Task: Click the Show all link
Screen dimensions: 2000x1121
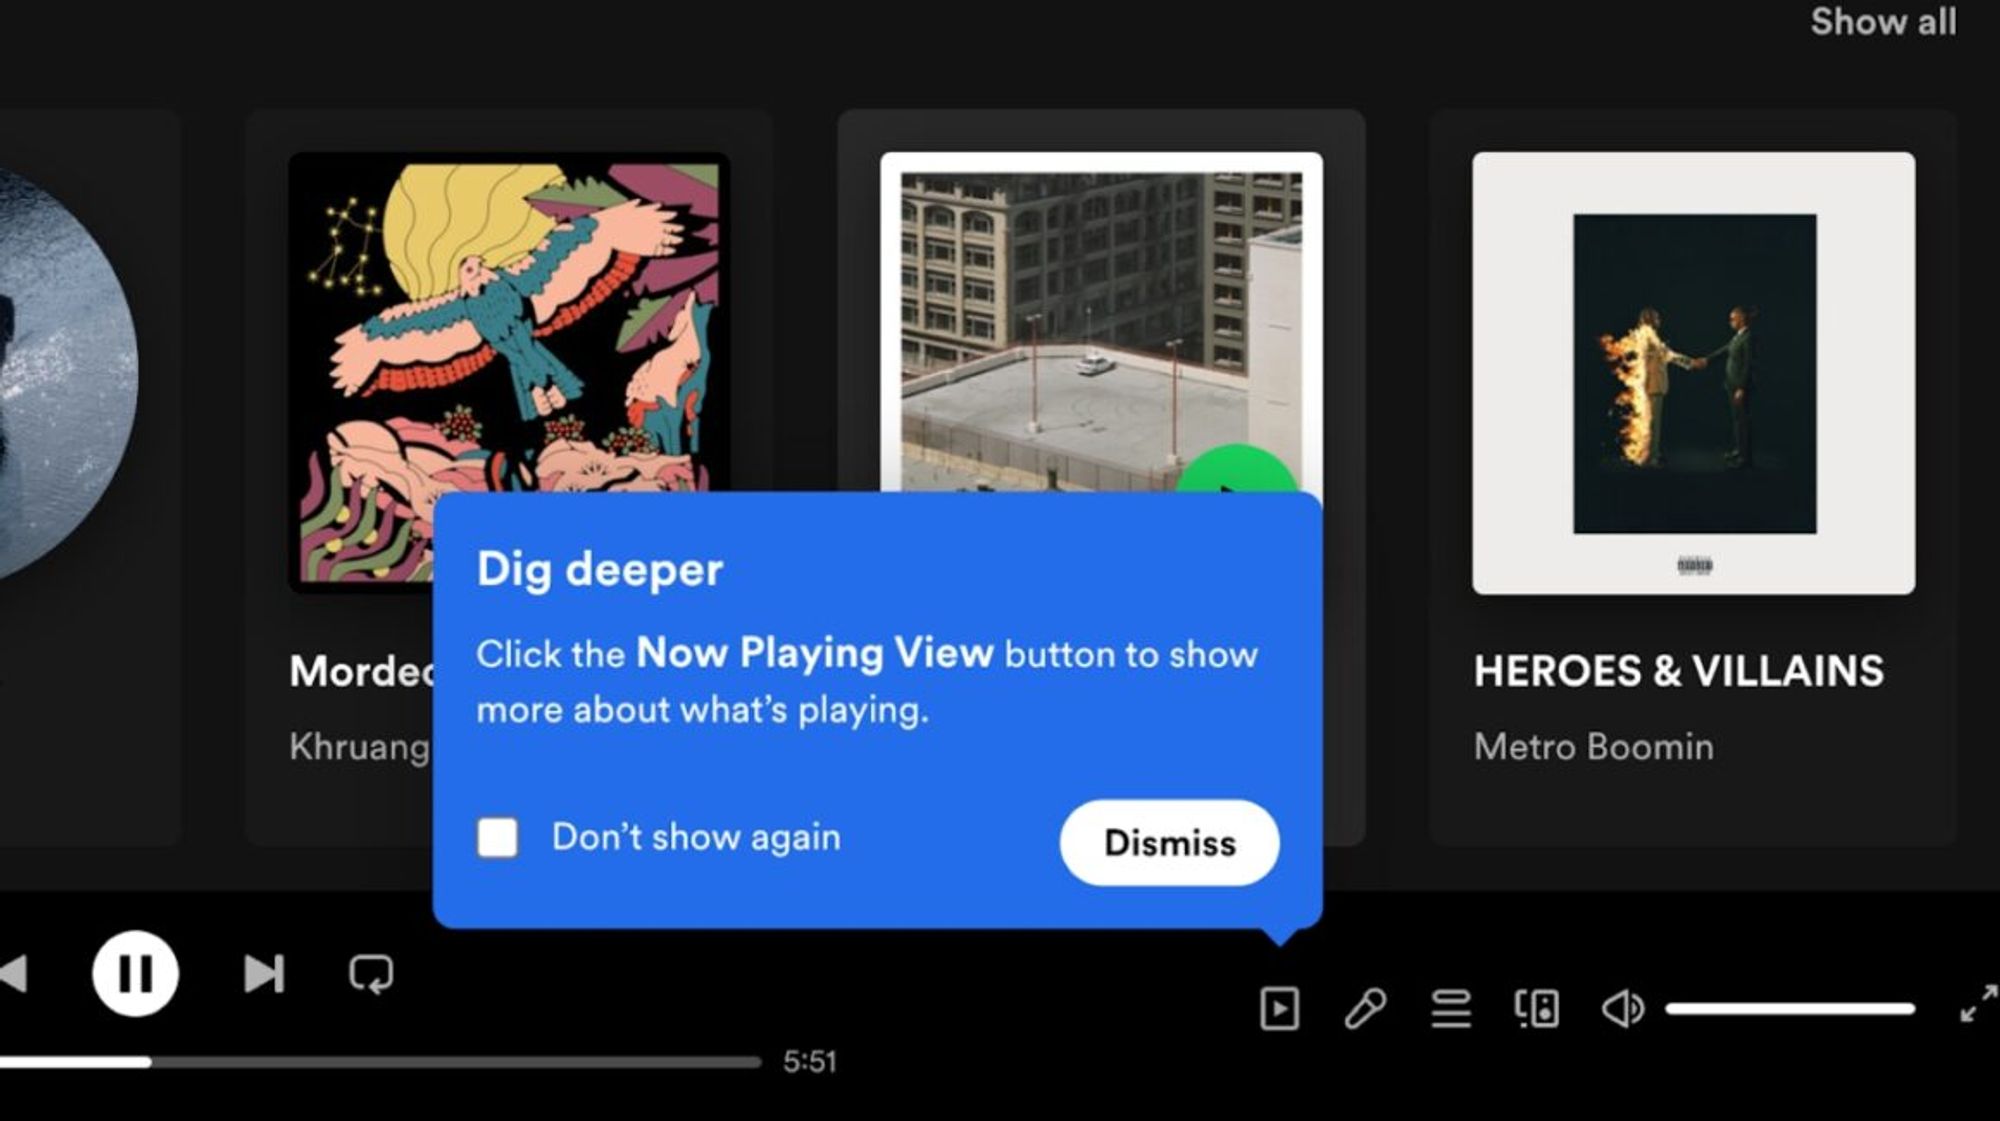Action: click(x=1882, y=22)
